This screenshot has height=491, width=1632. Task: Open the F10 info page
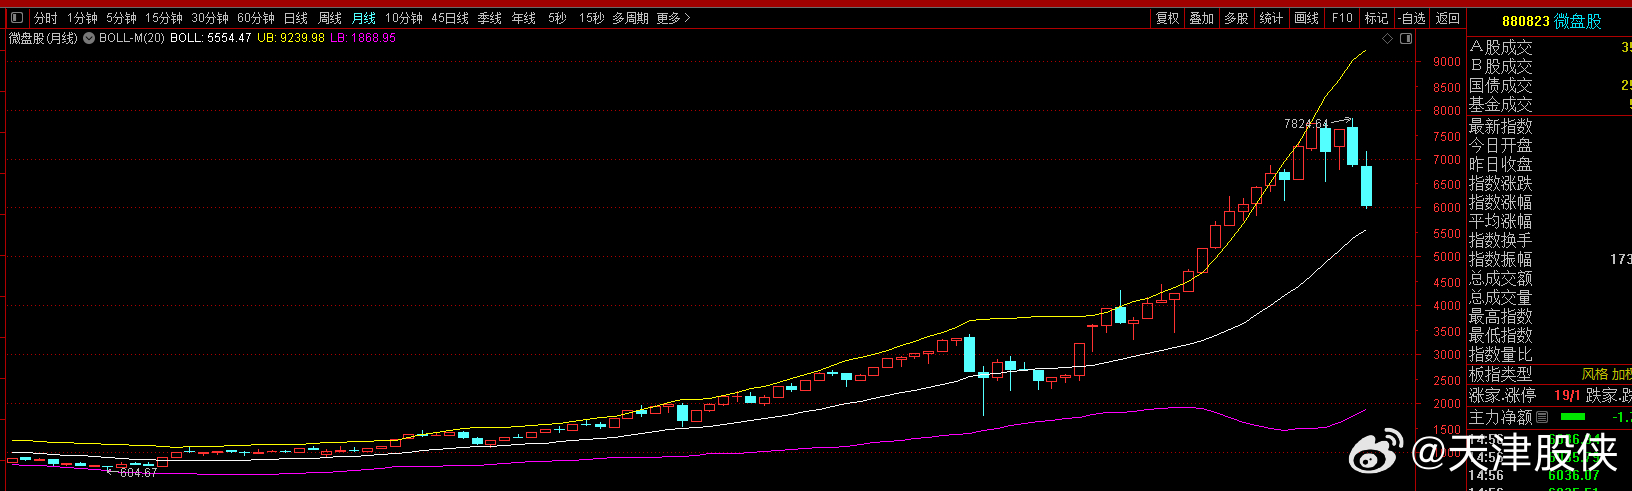1342,18
